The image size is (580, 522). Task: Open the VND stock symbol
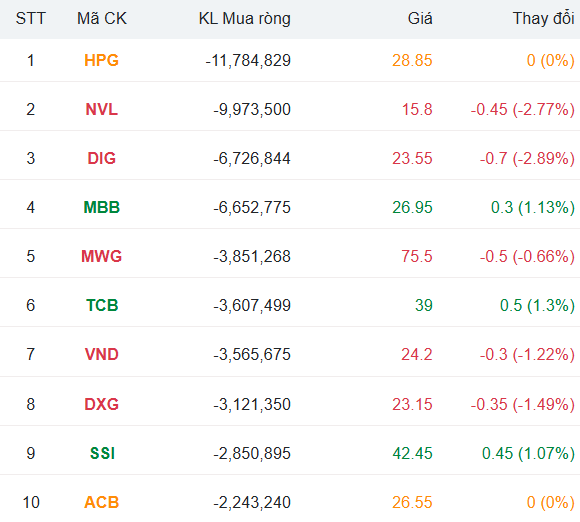tap(102, 354)
